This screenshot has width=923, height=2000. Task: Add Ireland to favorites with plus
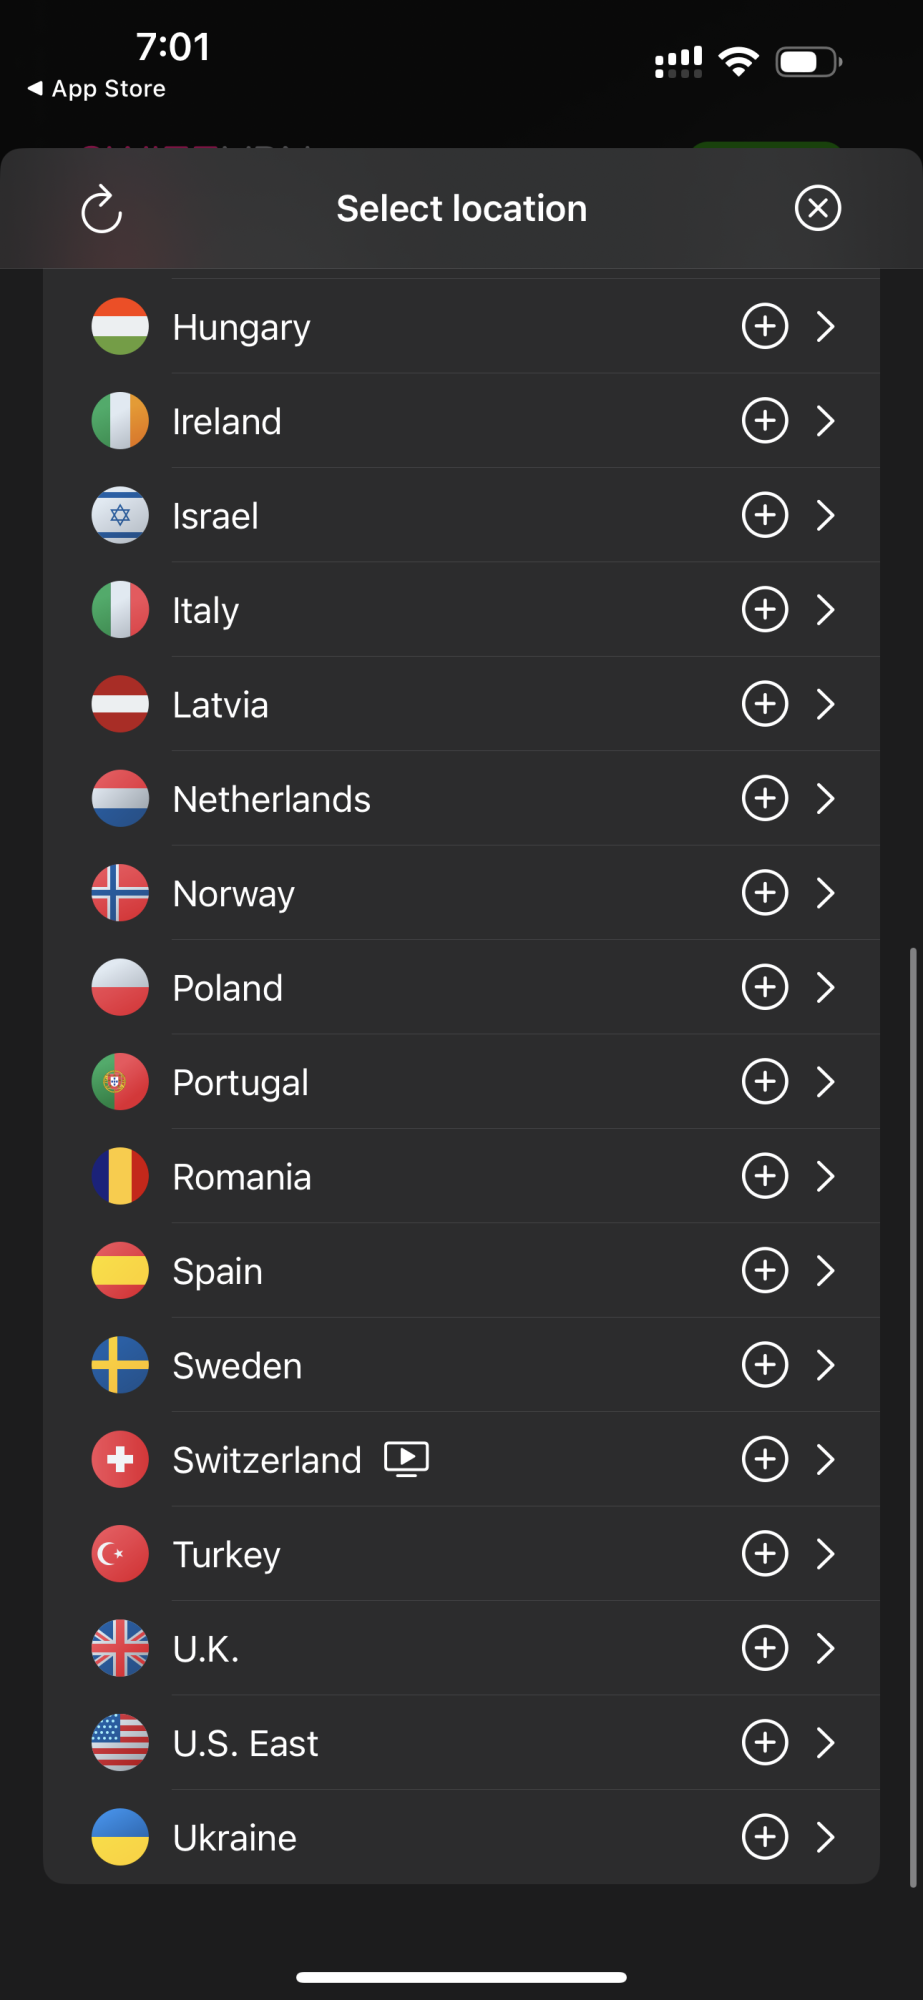[x=765, y=421]
